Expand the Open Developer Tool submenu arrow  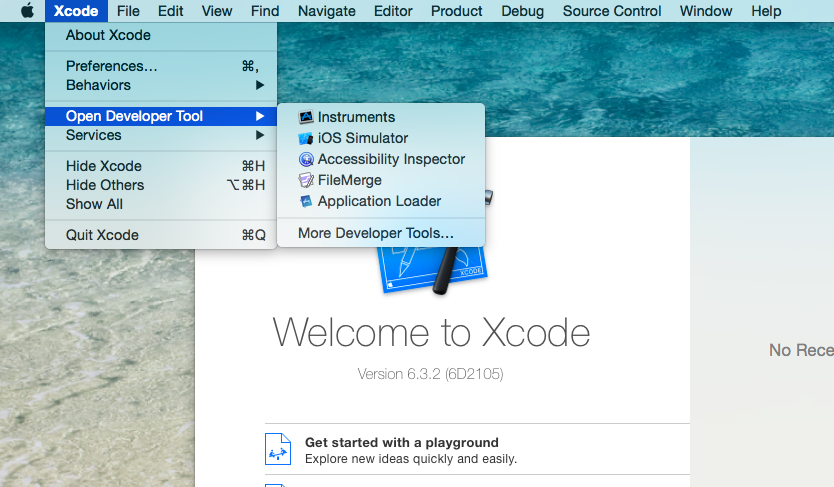[260, 116]
